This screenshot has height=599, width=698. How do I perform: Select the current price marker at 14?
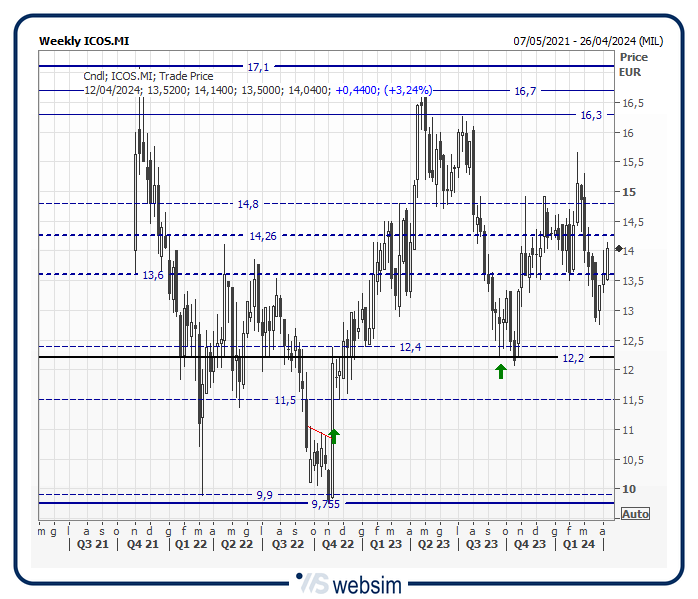(619, 248)
